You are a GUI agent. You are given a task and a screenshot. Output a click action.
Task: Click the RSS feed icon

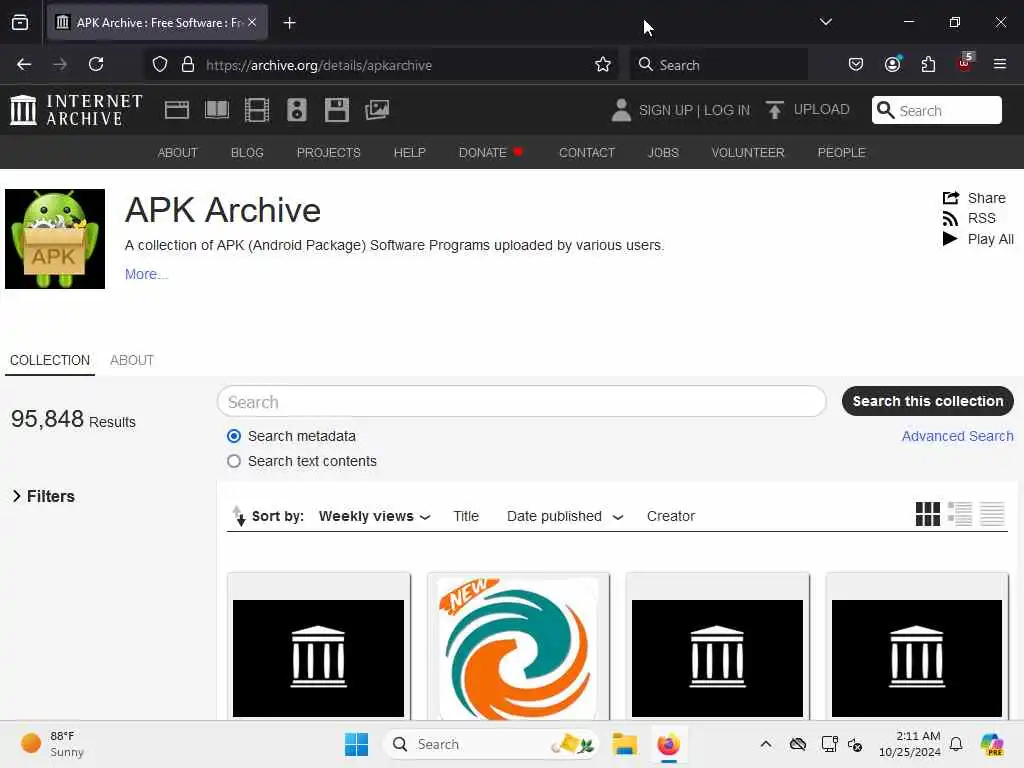(x=950, y=219)
